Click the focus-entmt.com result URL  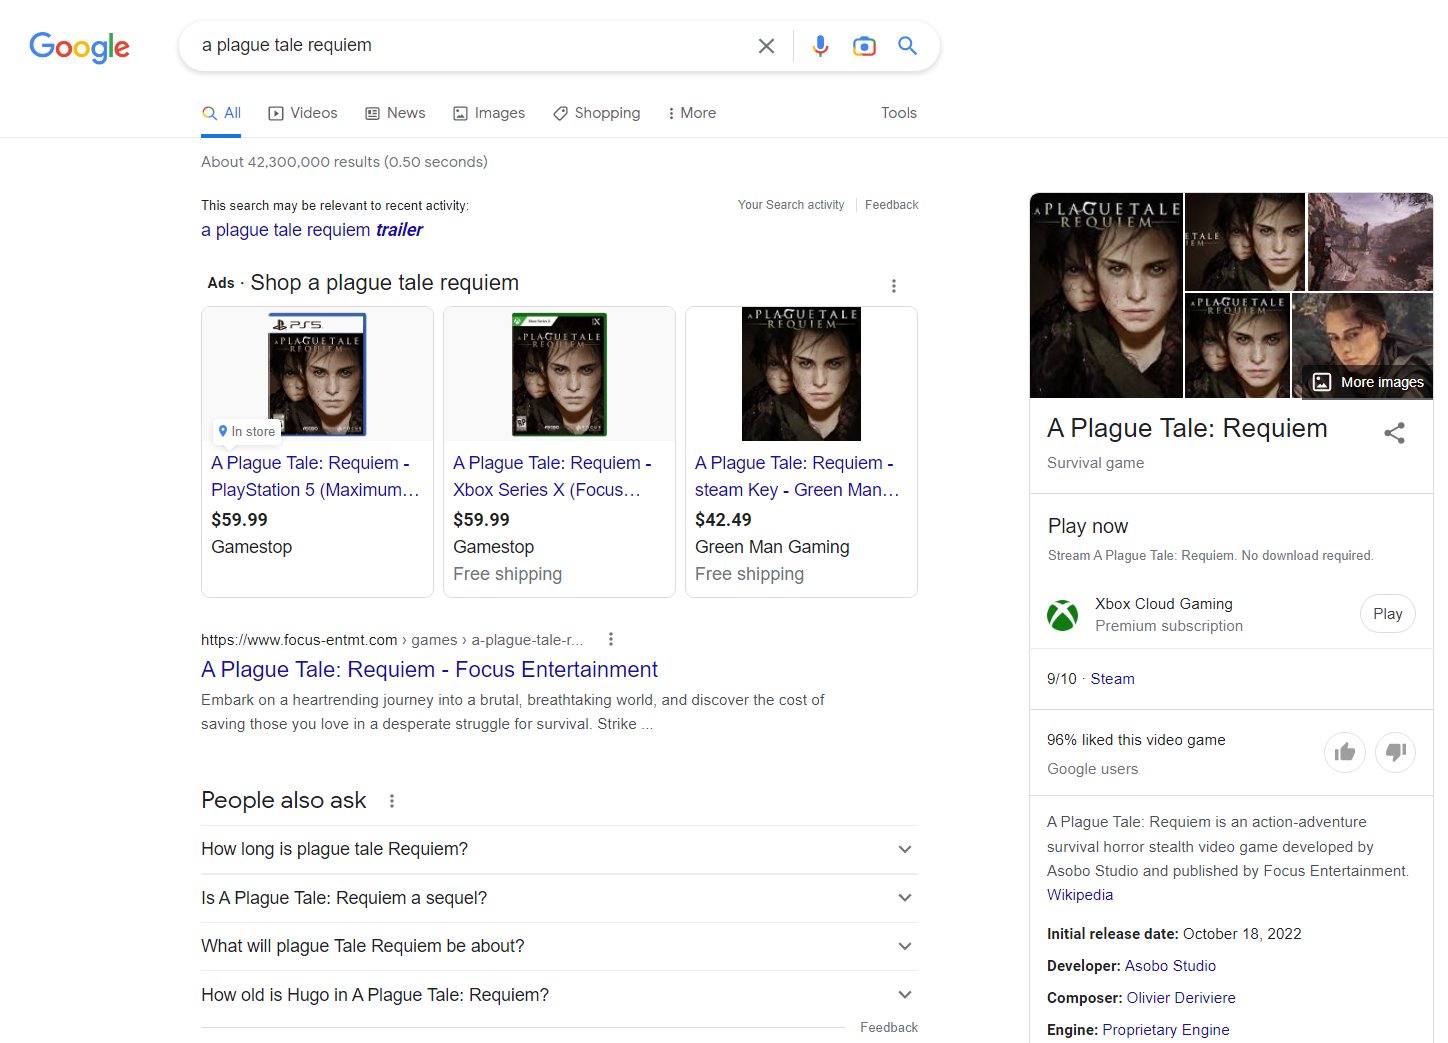[x=392, y=640]
